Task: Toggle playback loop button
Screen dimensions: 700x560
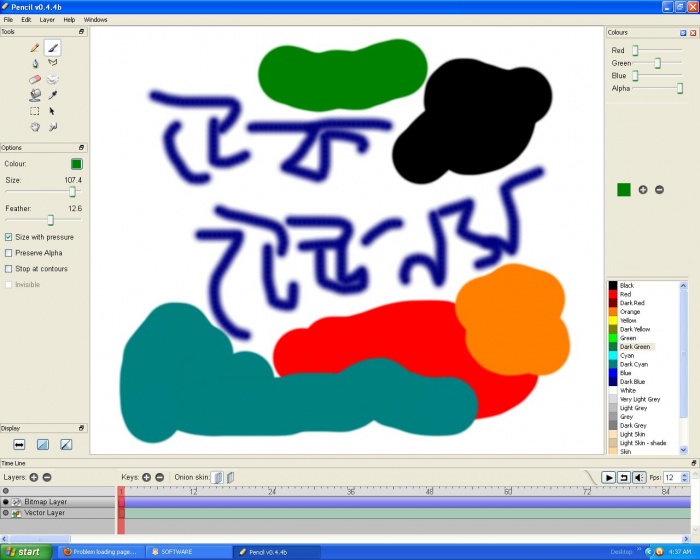Action: tap(624, 477)
